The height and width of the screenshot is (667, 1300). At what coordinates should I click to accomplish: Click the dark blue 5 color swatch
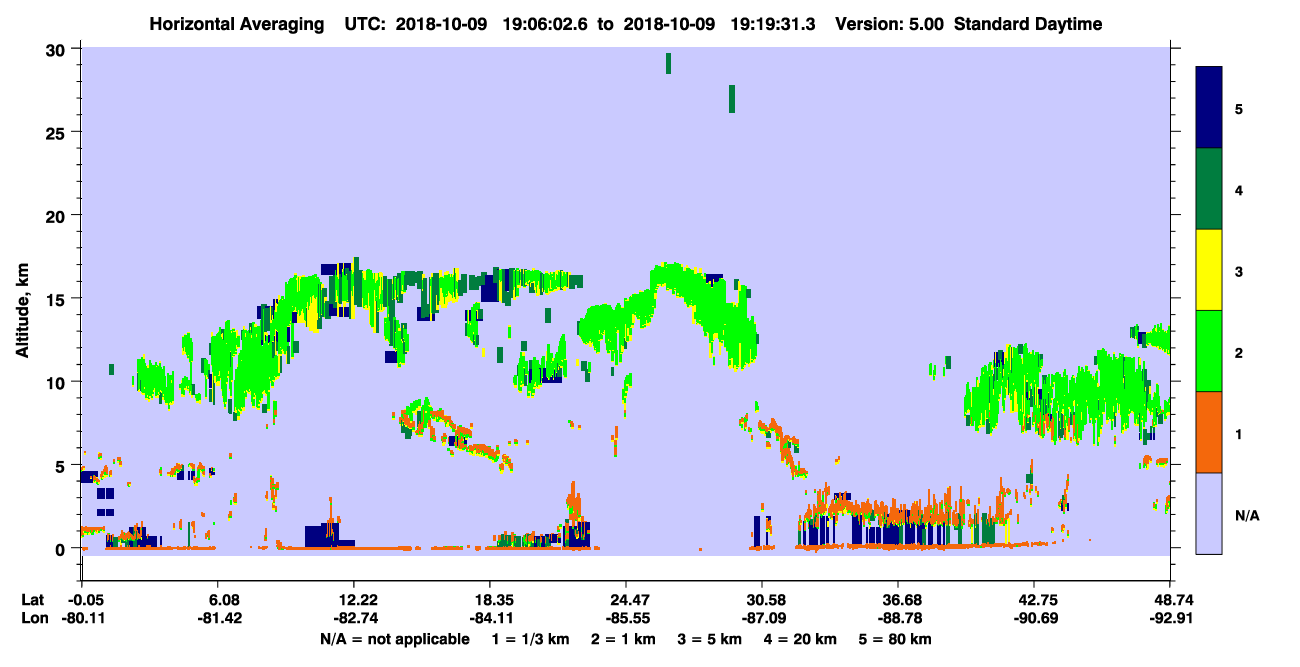click(x=1209, y=108)
